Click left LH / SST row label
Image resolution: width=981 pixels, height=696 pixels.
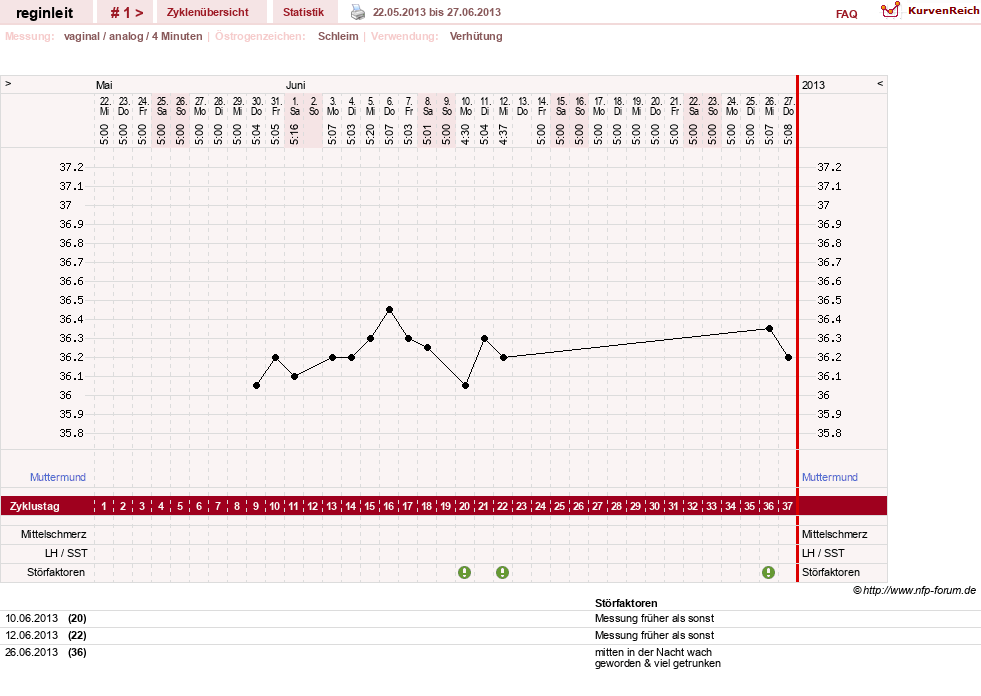(66, 553)
